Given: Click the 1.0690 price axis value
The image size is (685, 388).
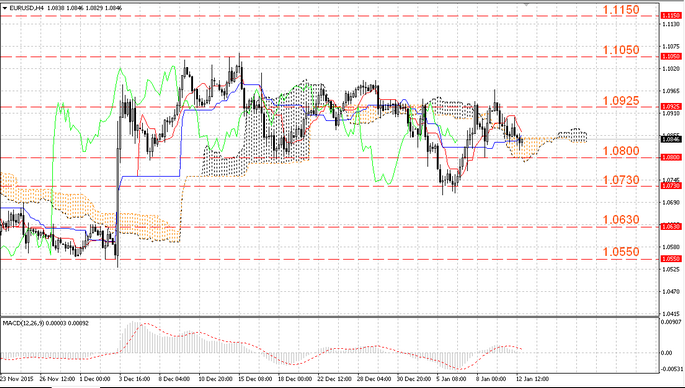Looking at the screenshot, I should pyautogui.click(x=671, y=202).
